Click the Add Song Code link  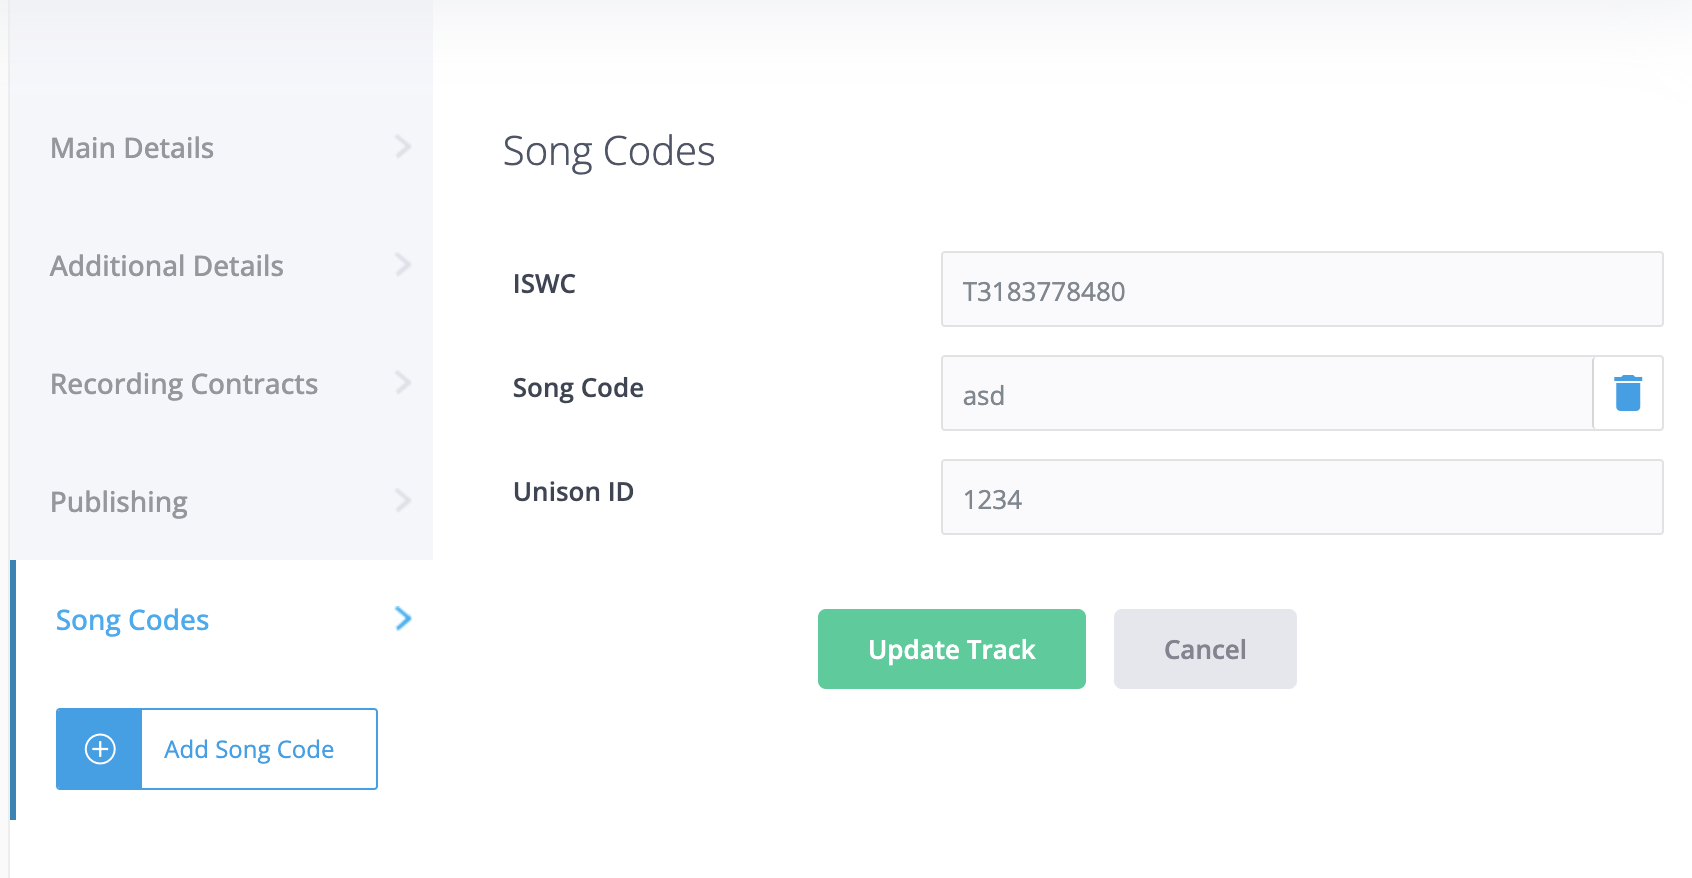248,749
